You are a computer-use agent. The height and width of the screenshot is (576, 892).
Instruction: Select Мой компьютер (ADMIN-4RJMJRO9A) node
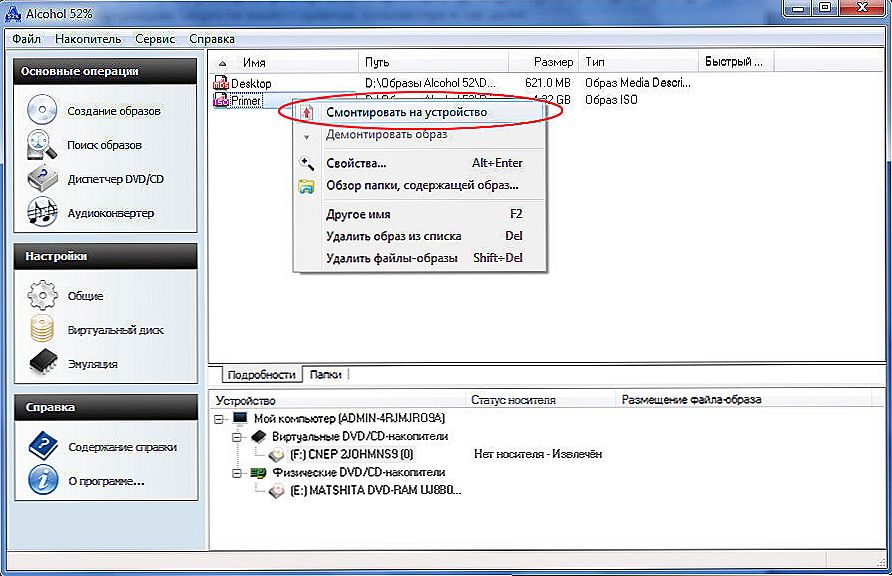349,418
